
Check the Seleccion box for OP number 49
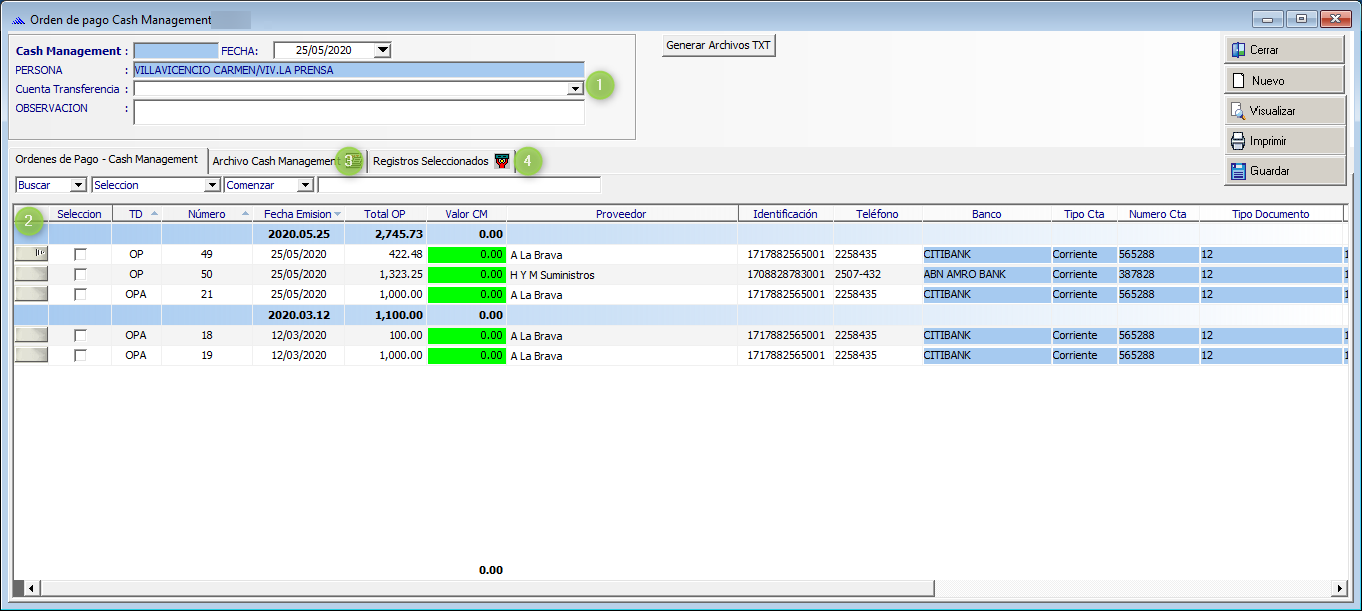80,255
